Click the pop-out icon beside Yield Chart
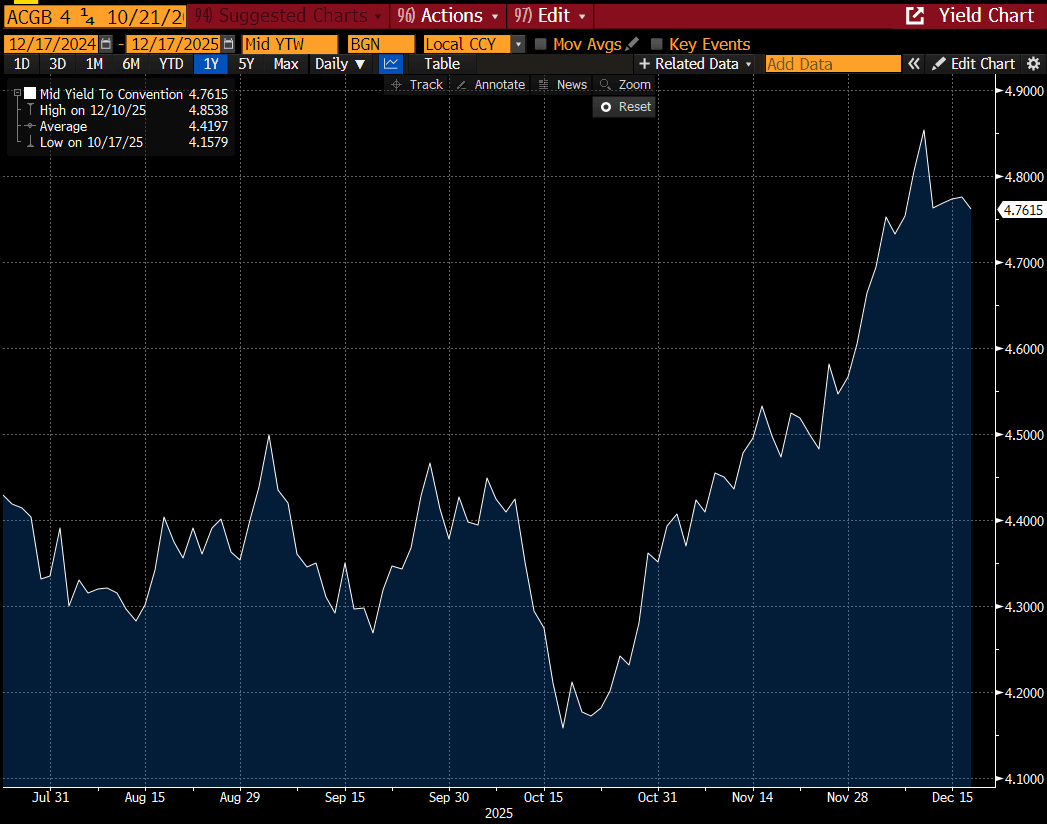 [x=914, y=15]
